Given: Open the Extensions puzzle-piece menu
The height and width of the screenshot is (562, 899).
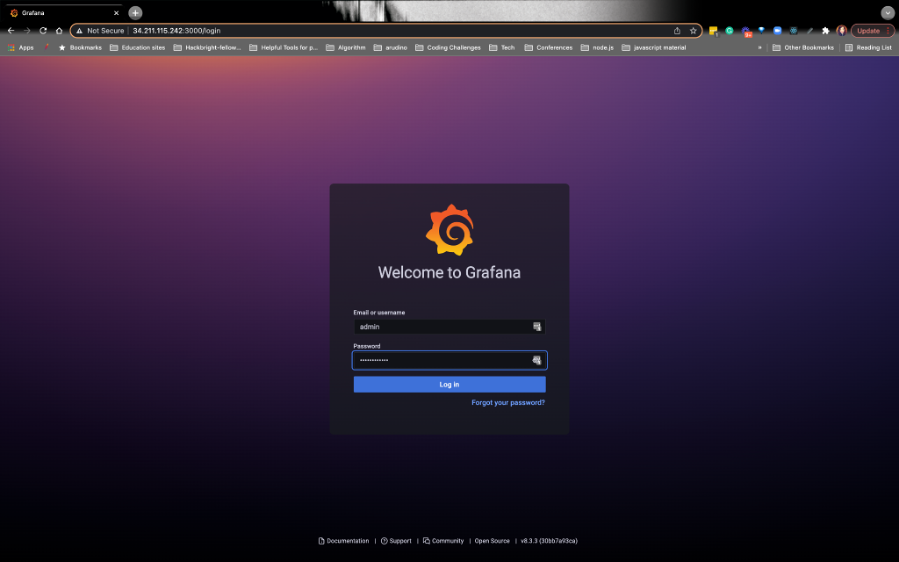Looking at the screenshot, I should coord(826,30).
